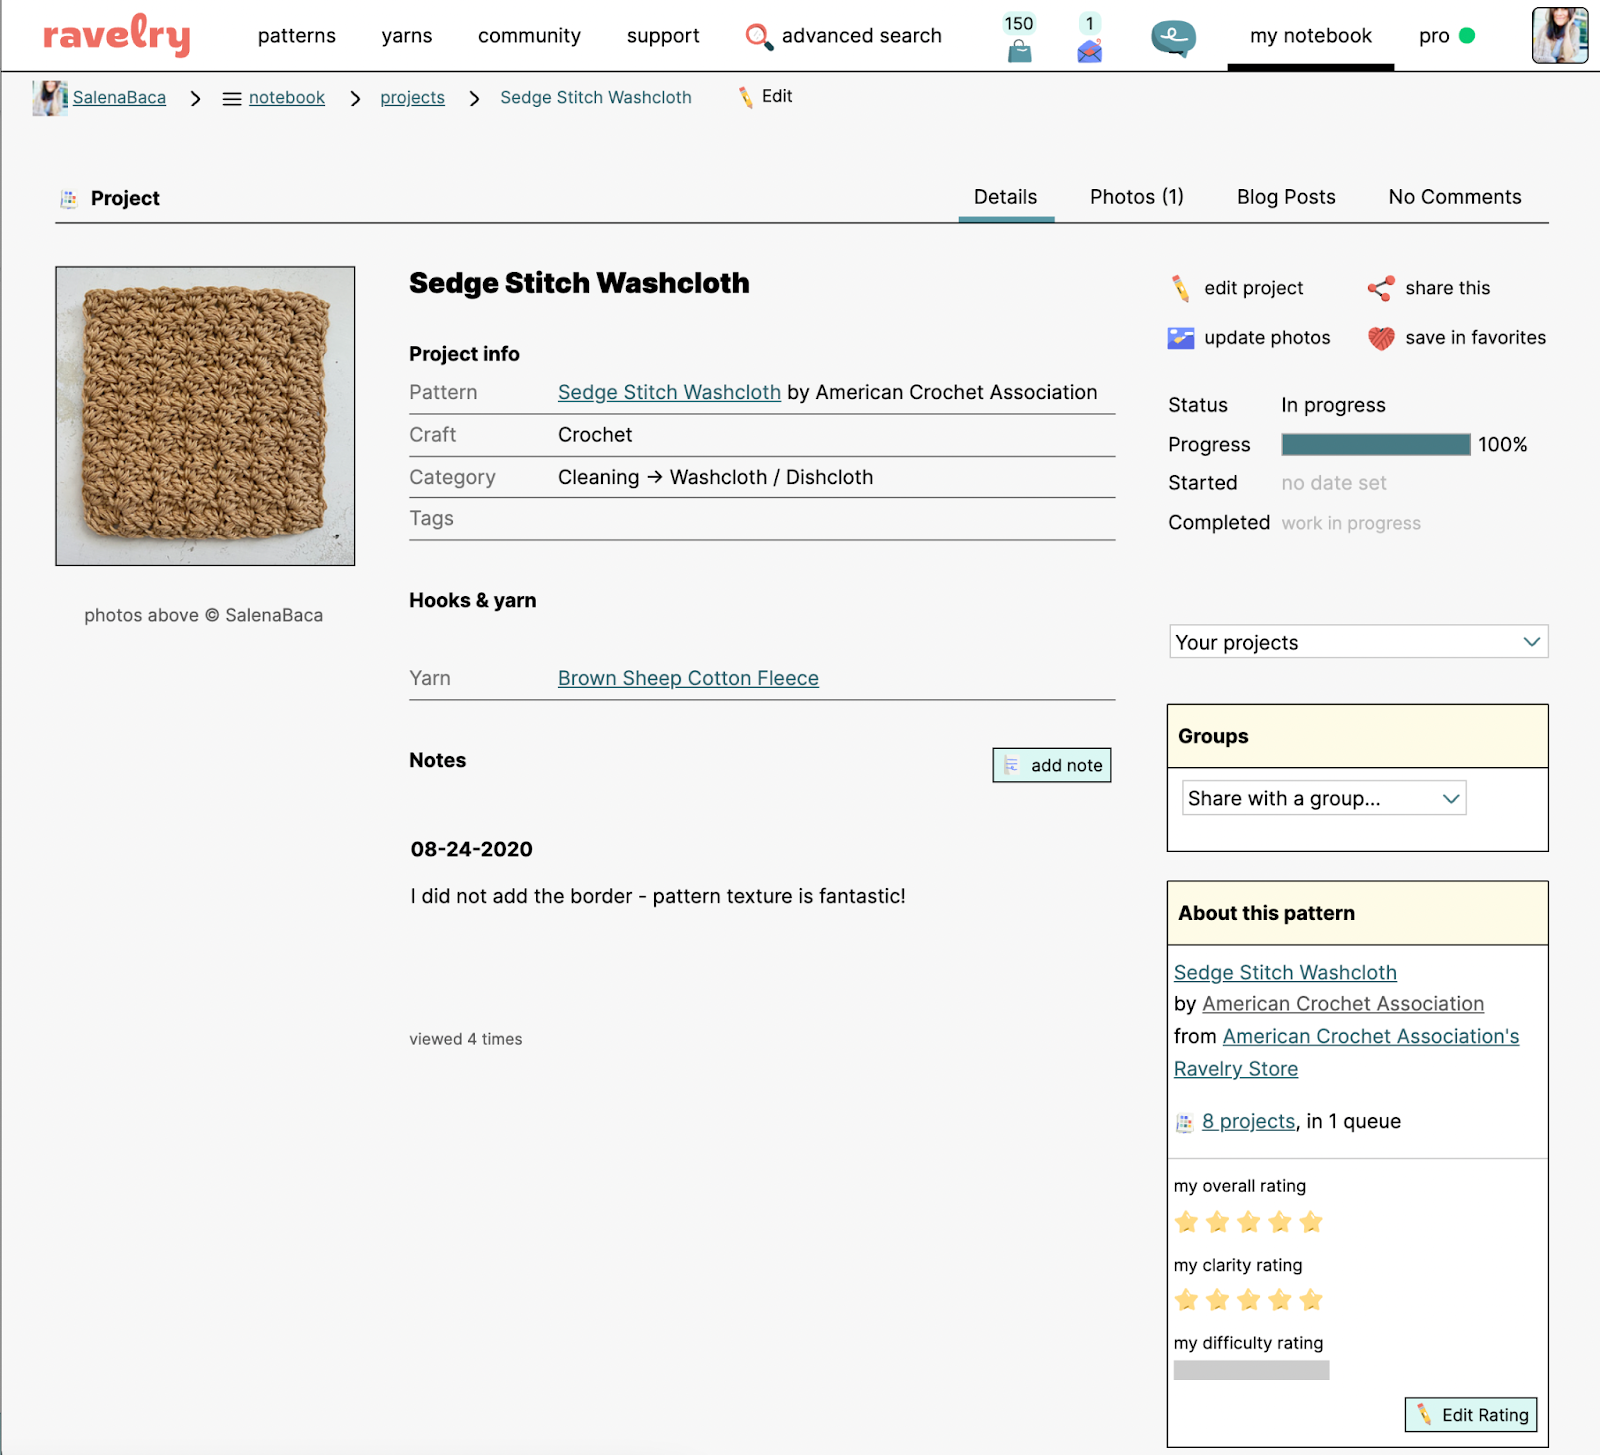Switch to the Details tab
Screen dimensions: 1600x1455
tap(1006, 197)
